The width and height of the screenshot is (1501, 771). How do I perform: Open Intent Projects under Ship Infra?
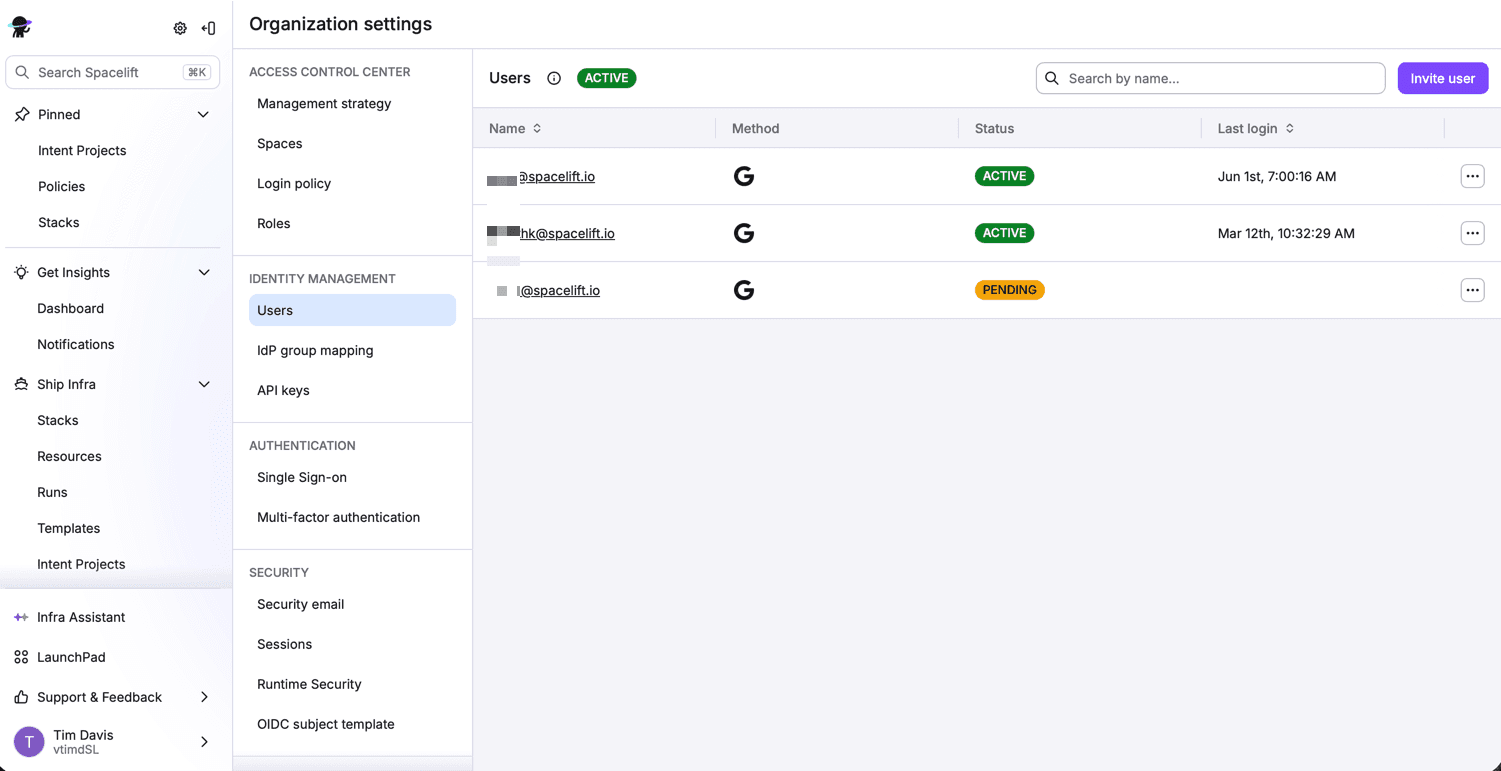[81, 564]
